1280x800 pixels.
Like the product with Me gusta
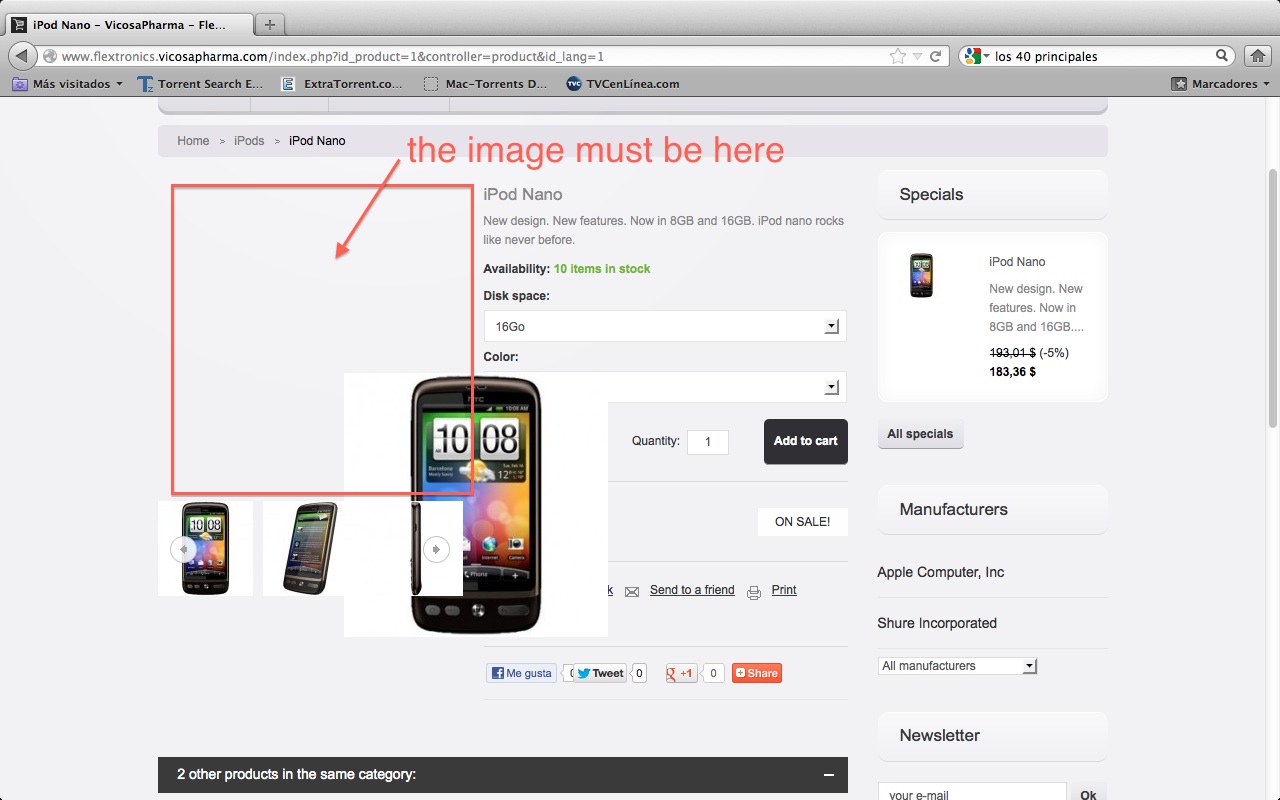point(521,673)
